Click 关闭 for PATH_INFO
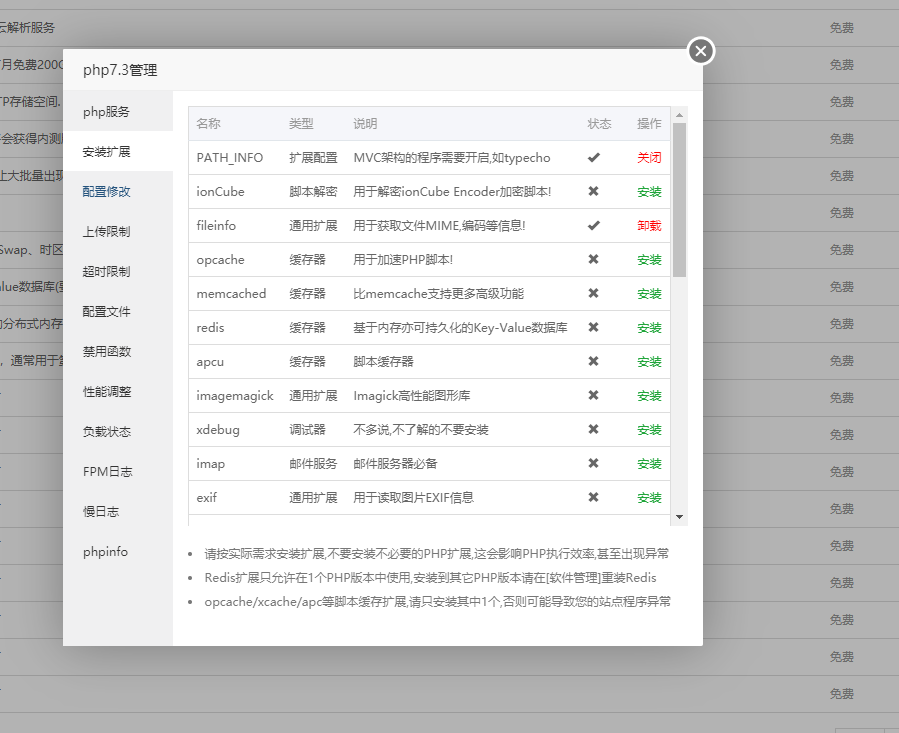This screenshot has height=733, width=899. 649,158
